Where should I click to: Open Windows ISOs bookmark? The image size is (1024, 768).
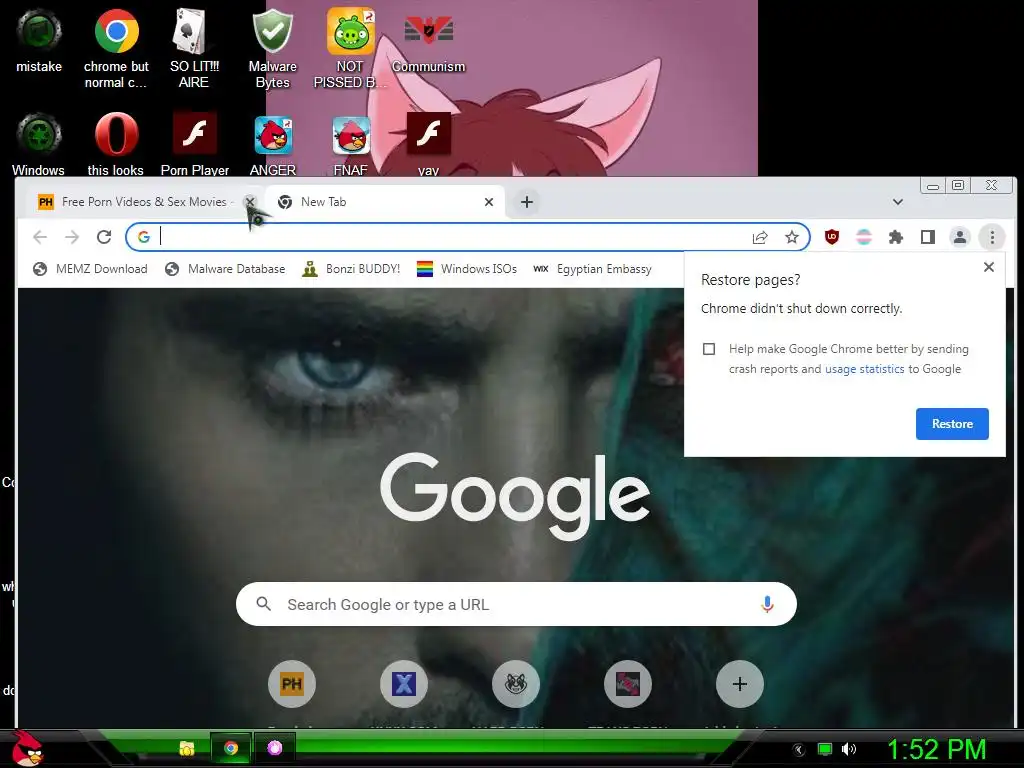(467, 269)
